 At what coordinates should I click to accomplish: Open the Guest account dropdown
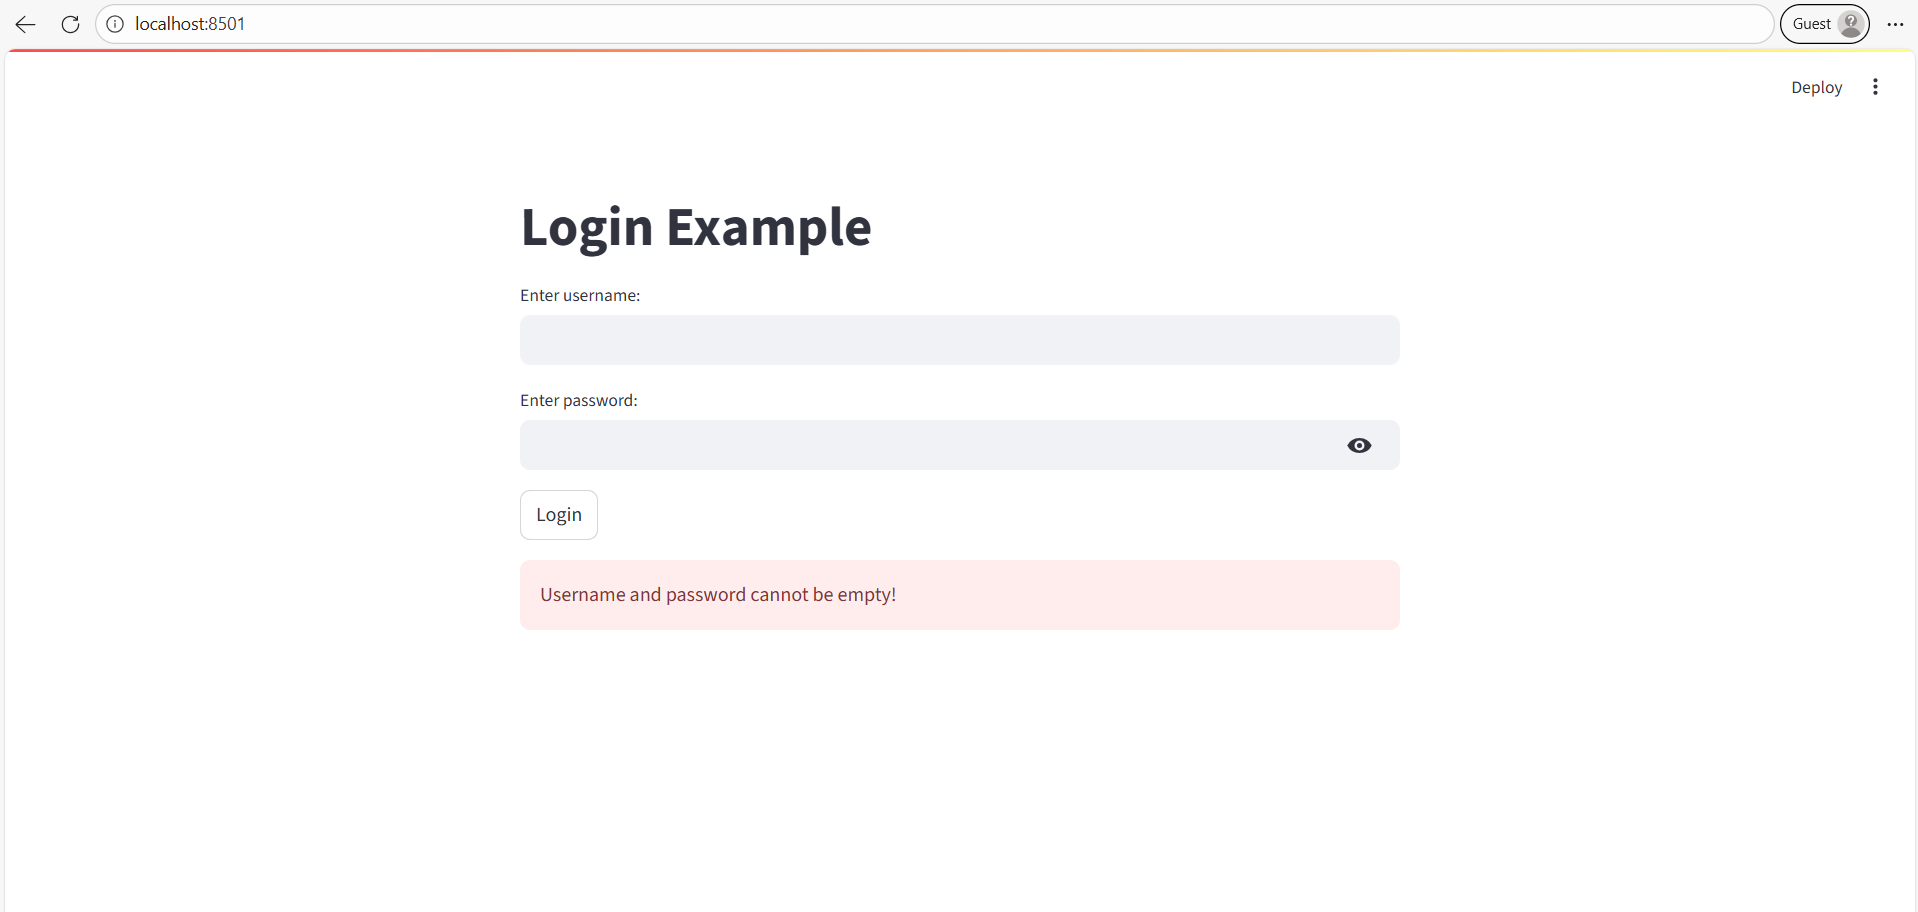point(1824,23)
